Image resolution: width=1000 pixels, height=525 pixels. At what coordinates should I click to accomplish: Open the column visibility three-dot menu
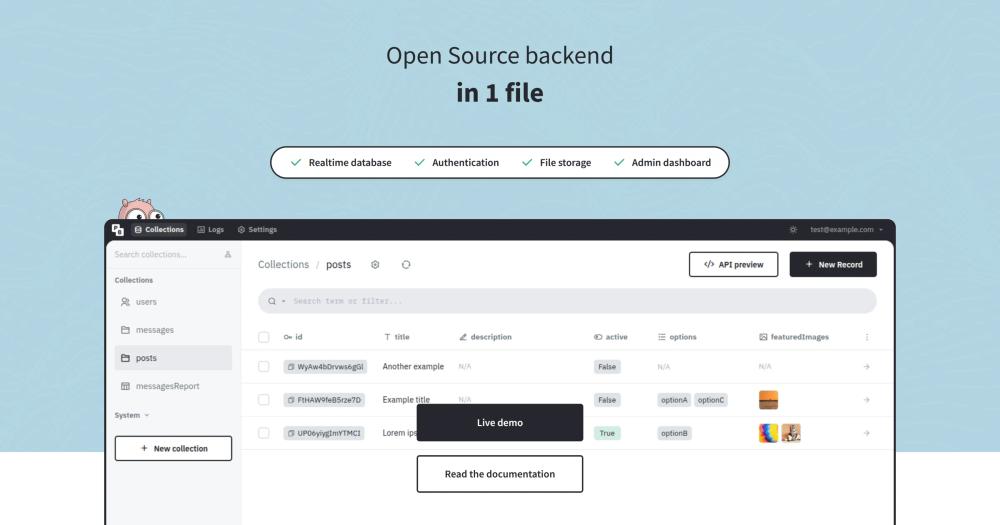867,337
